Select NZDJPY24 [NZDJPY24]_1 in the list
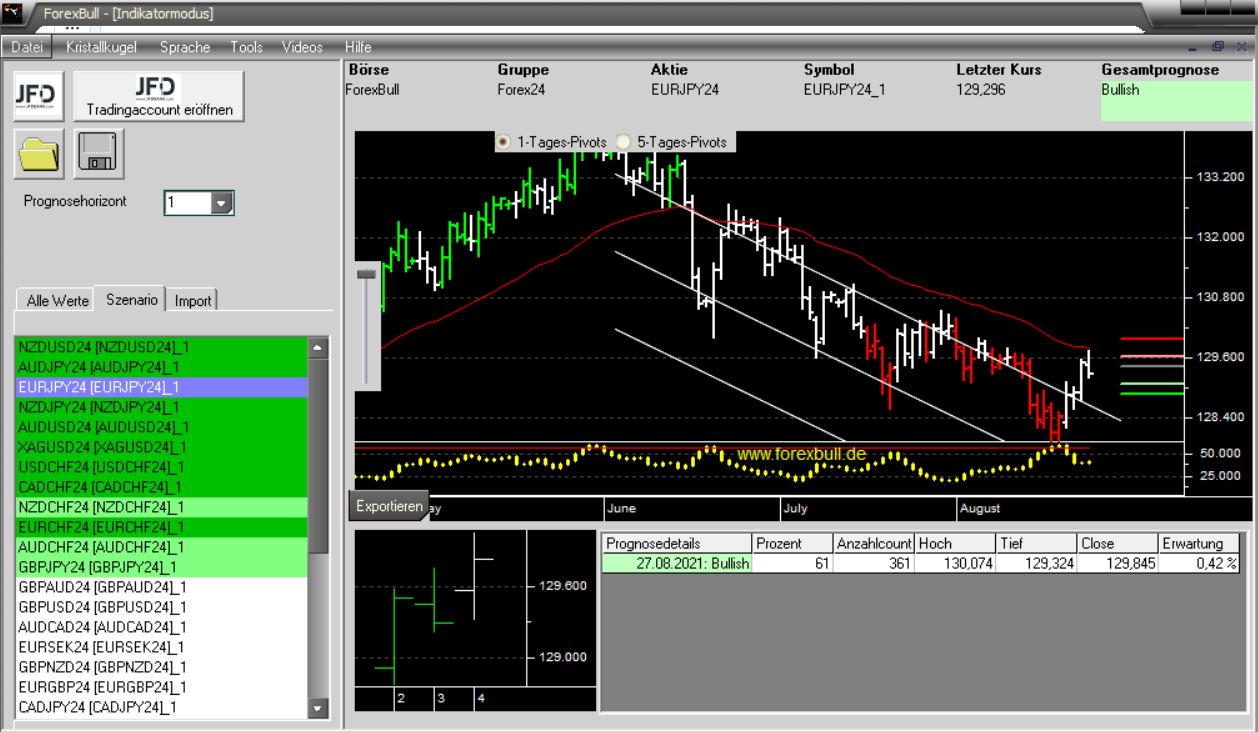The width and height of the screenshot is (1258, 732). (x=161, y=407)
